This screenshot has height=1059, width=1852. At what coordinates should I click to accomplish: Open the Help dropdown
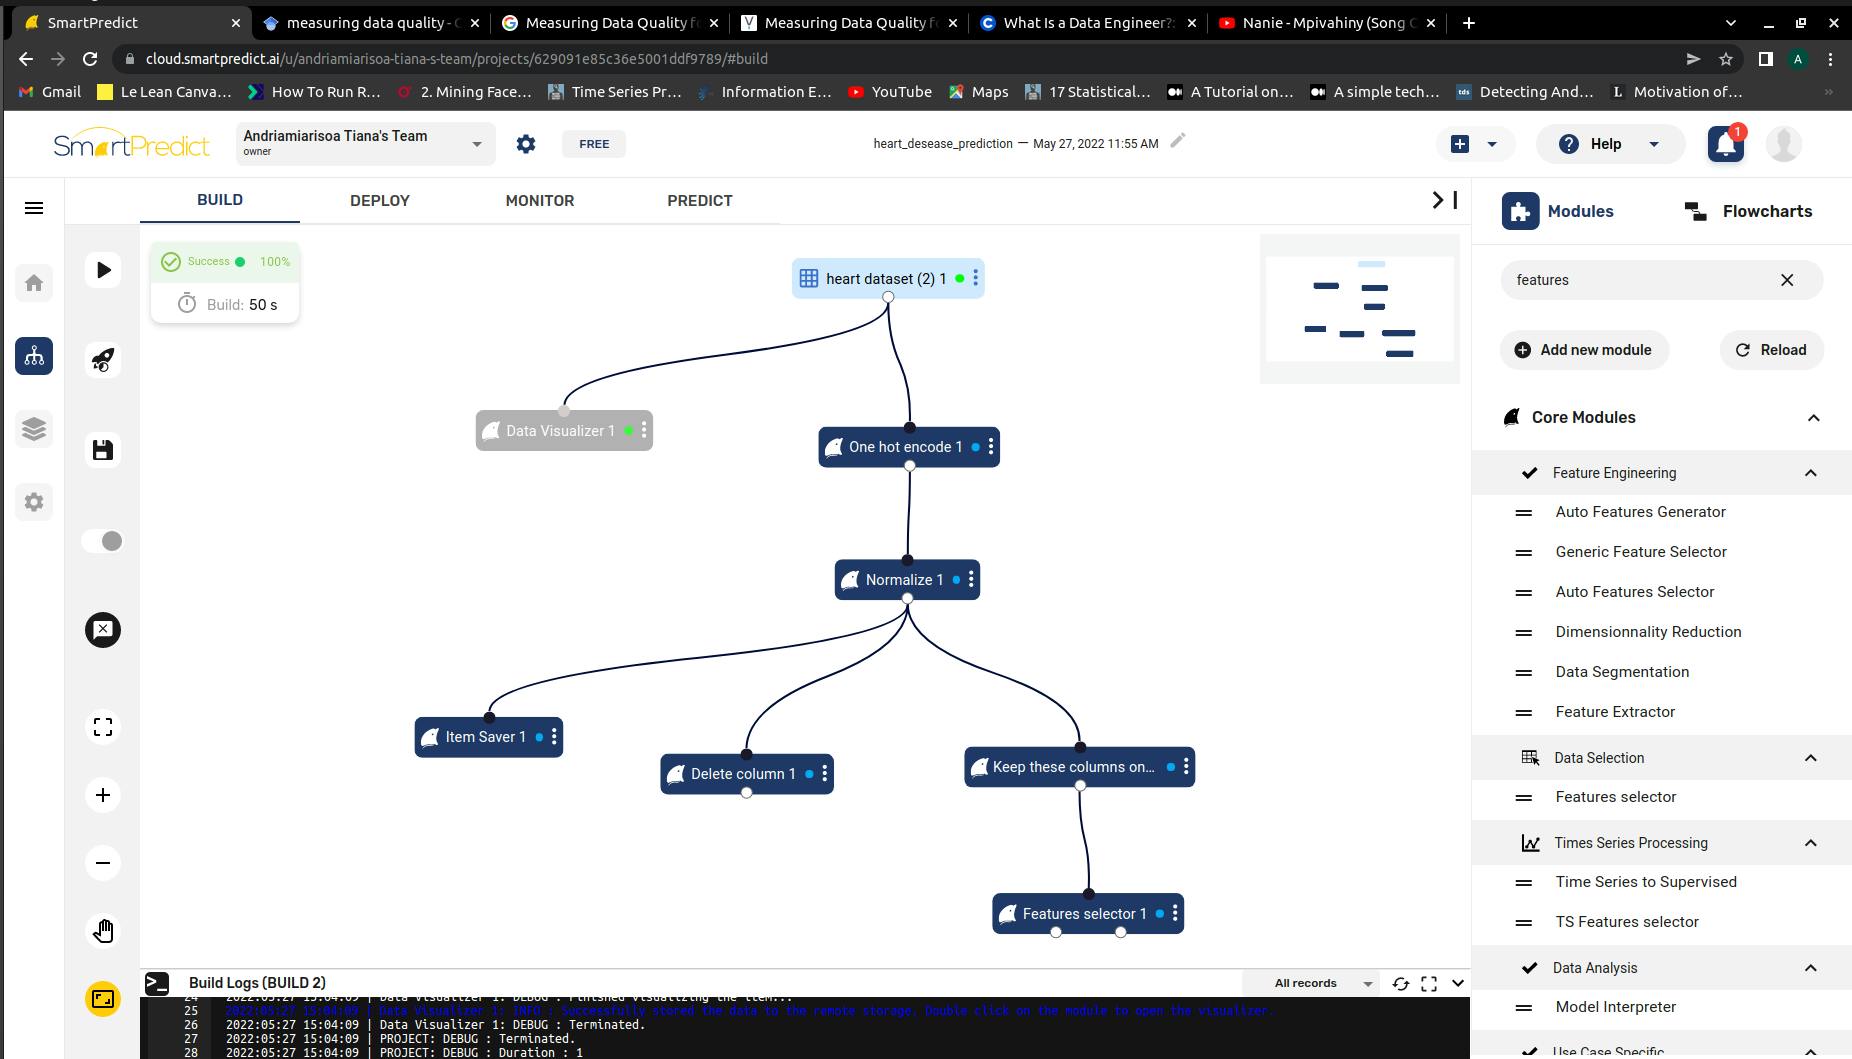1610,144
